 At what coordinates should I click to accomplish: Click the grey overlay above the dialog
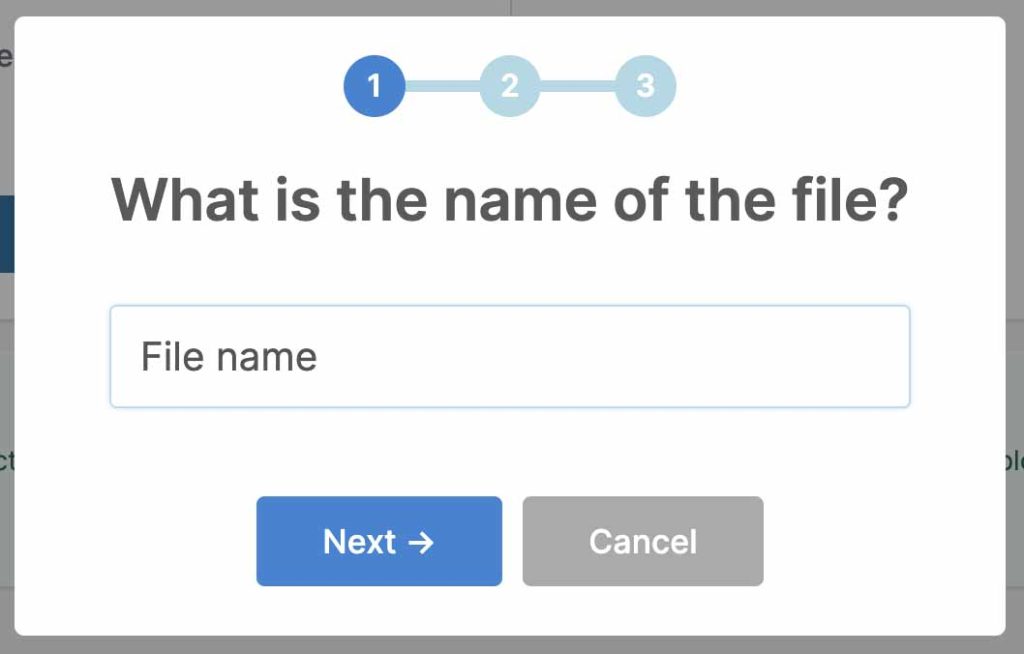coord(512,8)
